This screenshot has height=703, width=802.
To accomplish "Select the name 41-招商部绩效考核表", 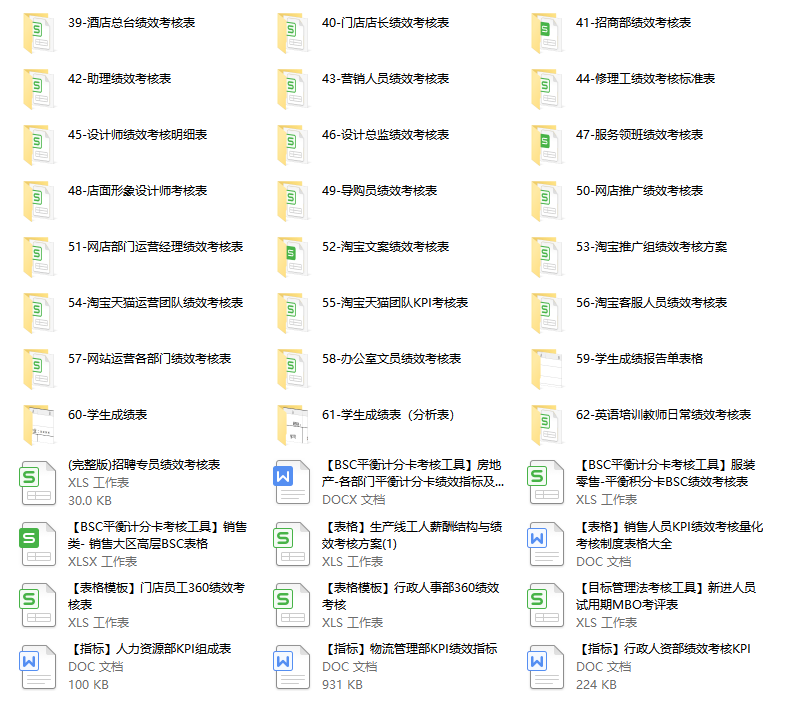I will click(633, 23).
